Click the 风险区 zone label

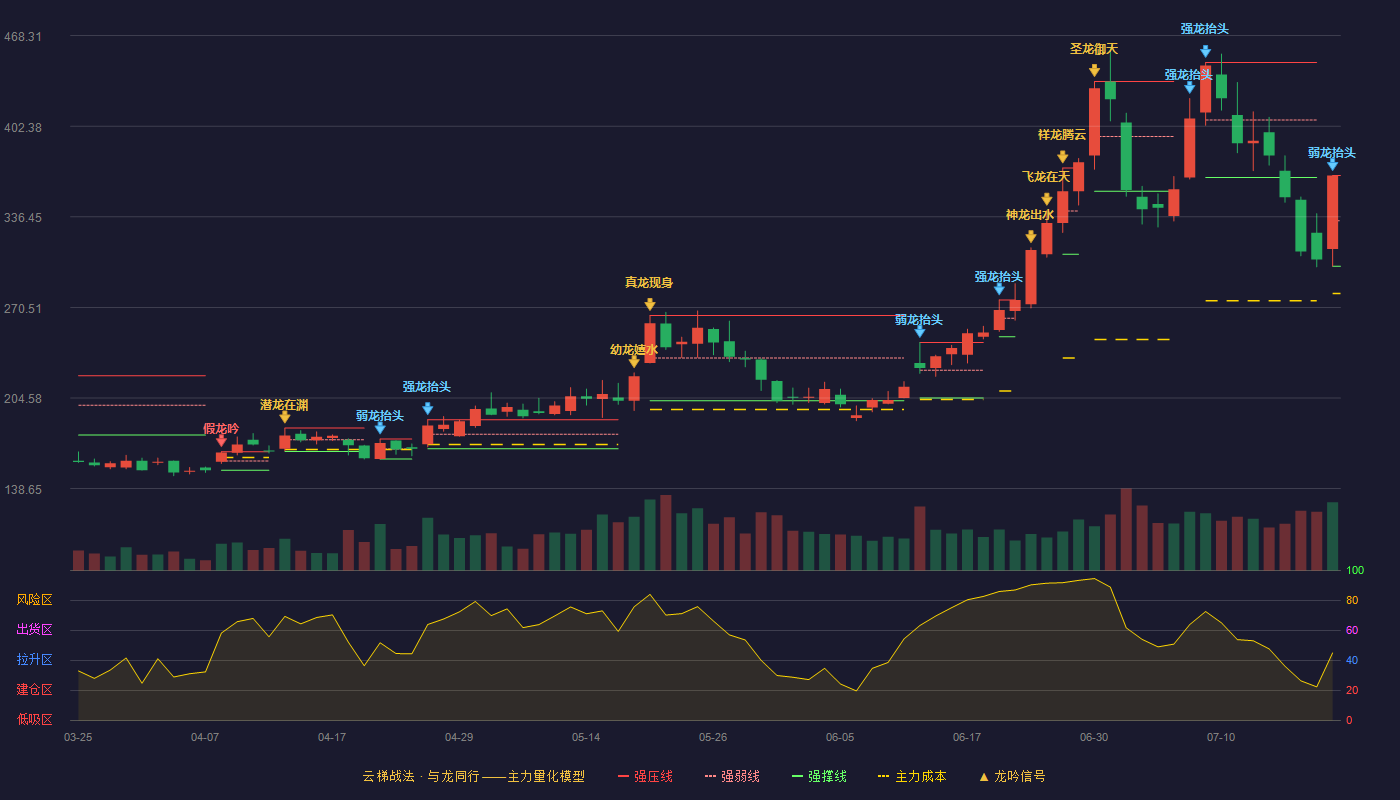click(x=34, y=600)
